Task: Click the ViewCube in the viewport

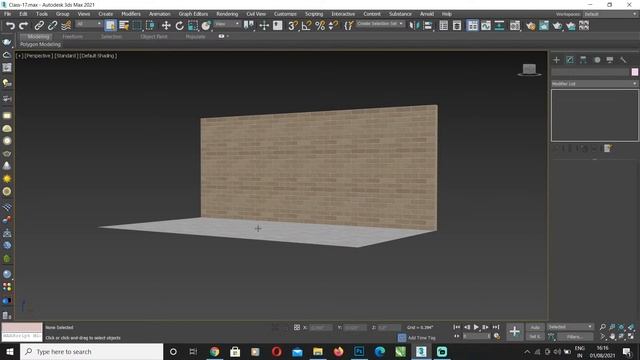Action: (529, 70)
